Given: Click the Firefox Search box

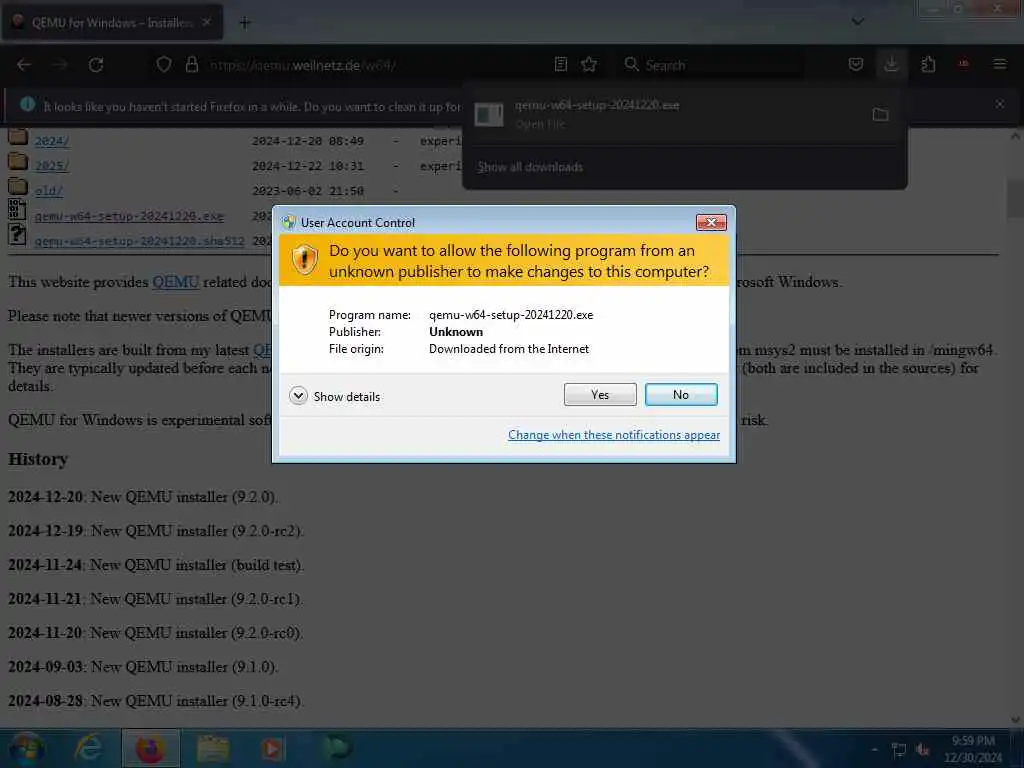Looking at the screenshot, I should coord(712,65).
